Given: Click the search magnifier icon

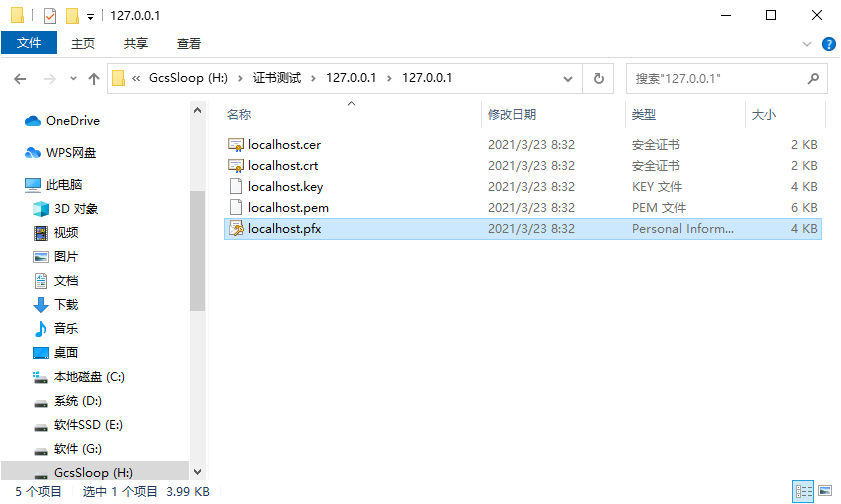Looking at the screenshot, I should point(813,79).
